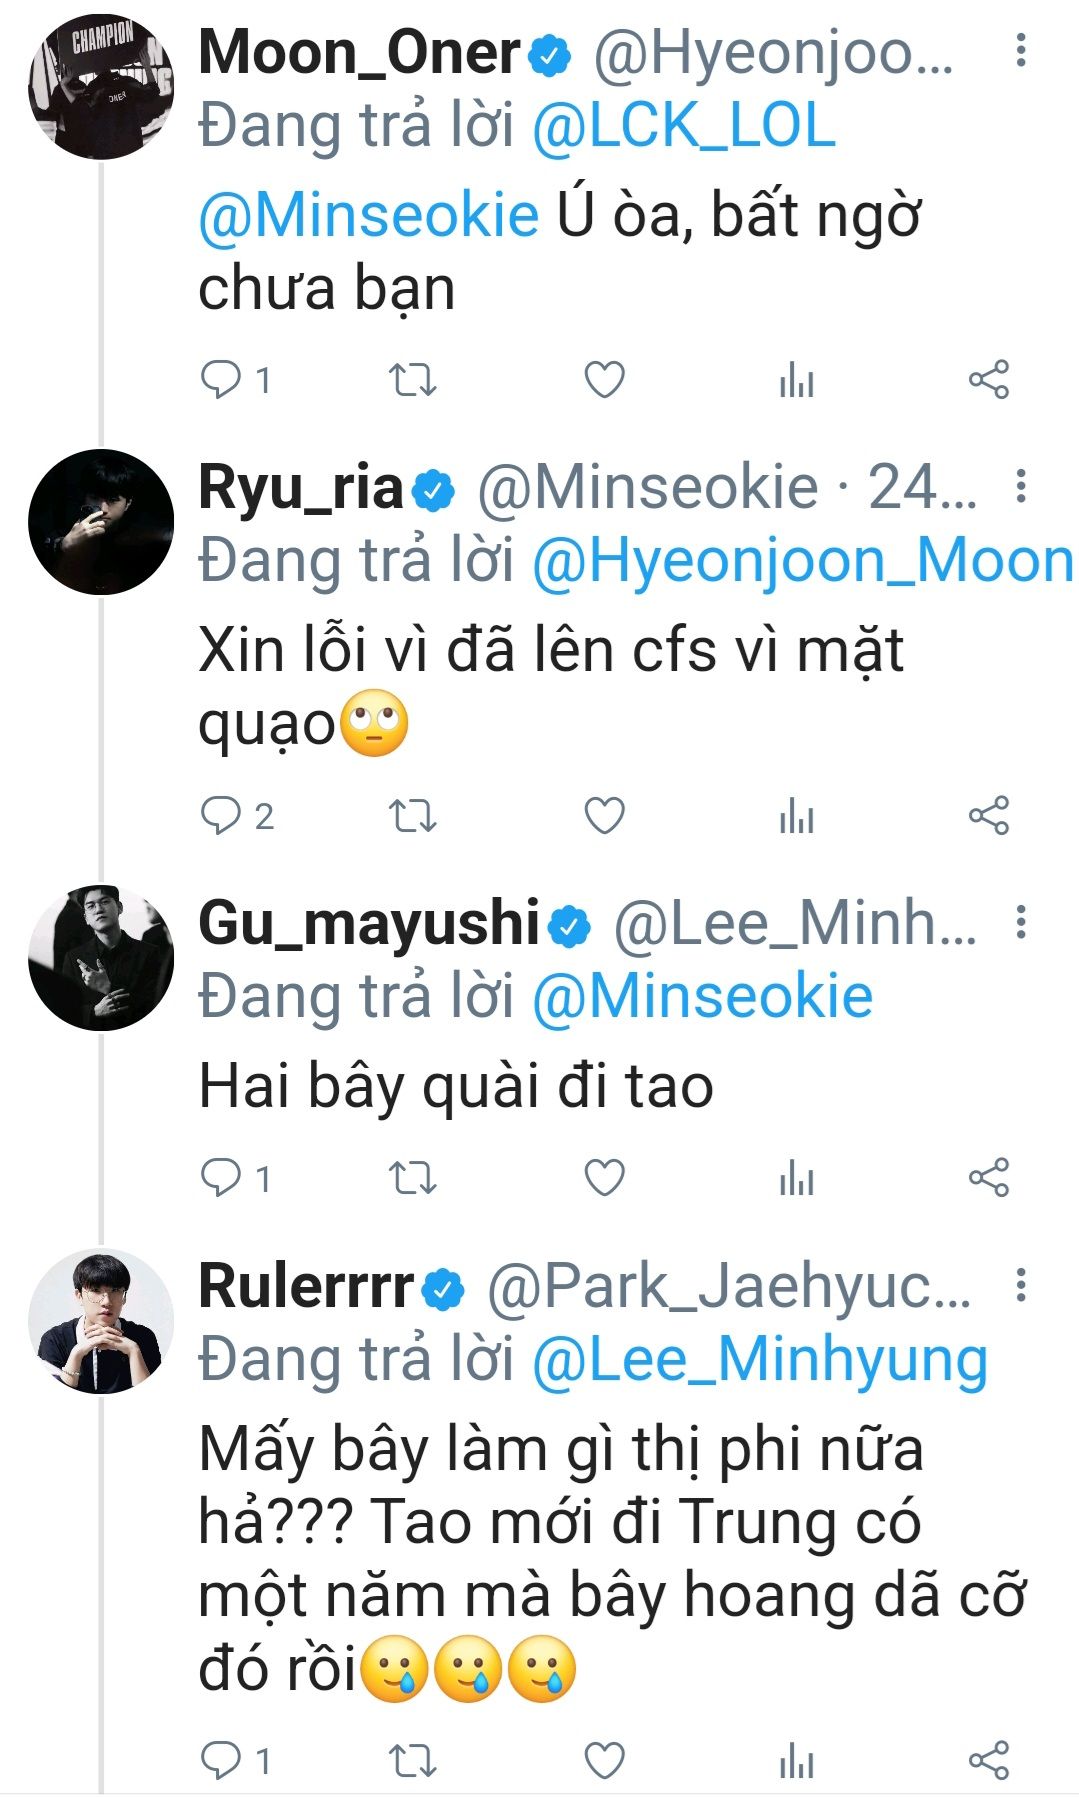Open the @Hyeonjoon_Moon mention link
The image size is (1079, 1797).
click(x=802, y=561)
